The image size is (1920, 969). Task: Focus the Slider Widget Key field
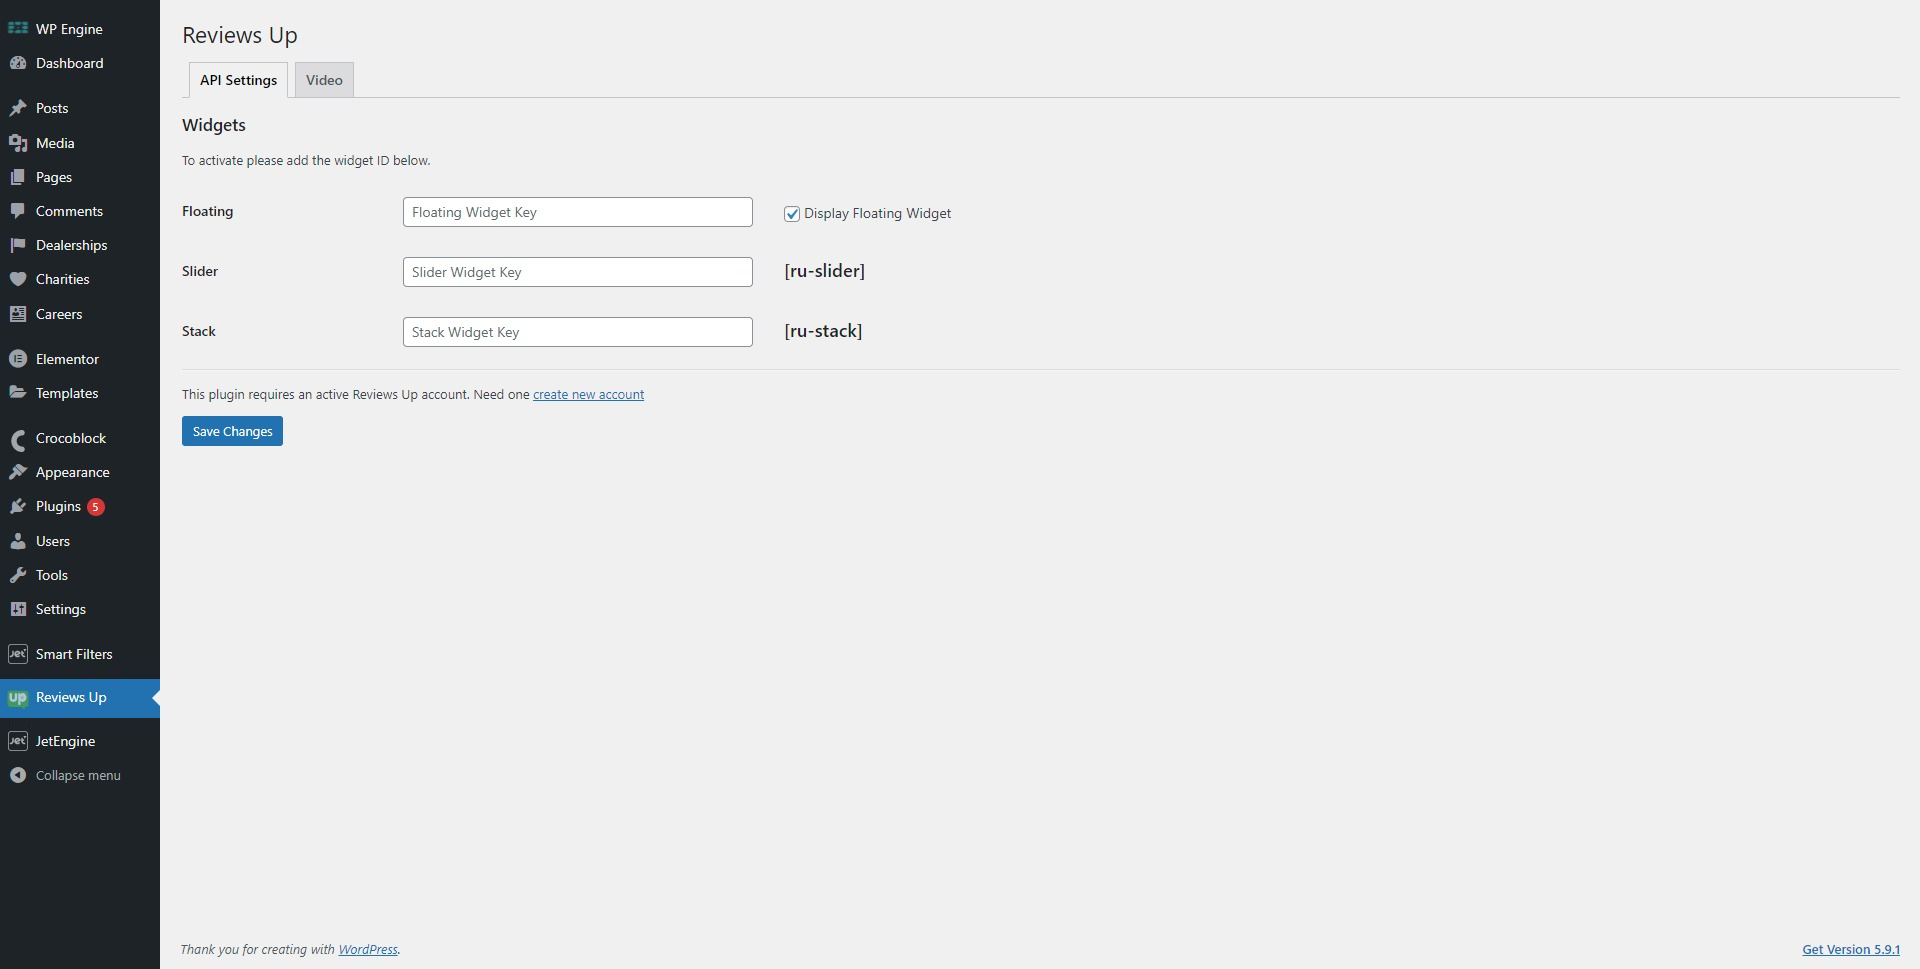point(578,272)
